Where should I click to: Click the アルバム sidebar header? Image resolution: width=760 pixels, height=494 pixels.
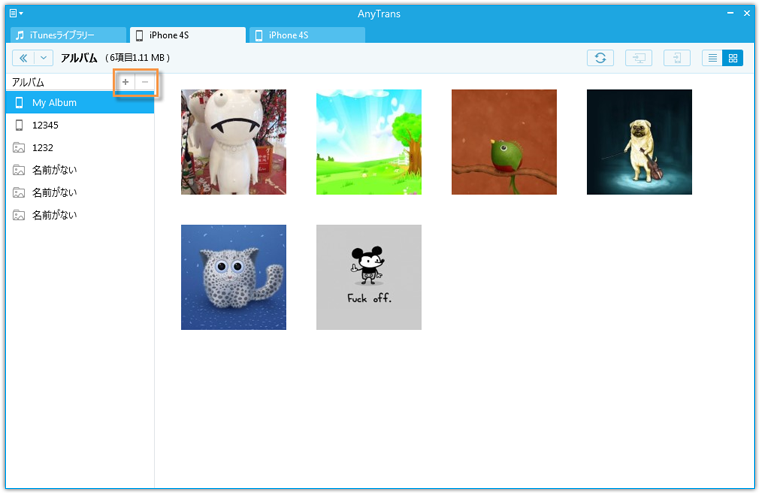coord(28,82)
